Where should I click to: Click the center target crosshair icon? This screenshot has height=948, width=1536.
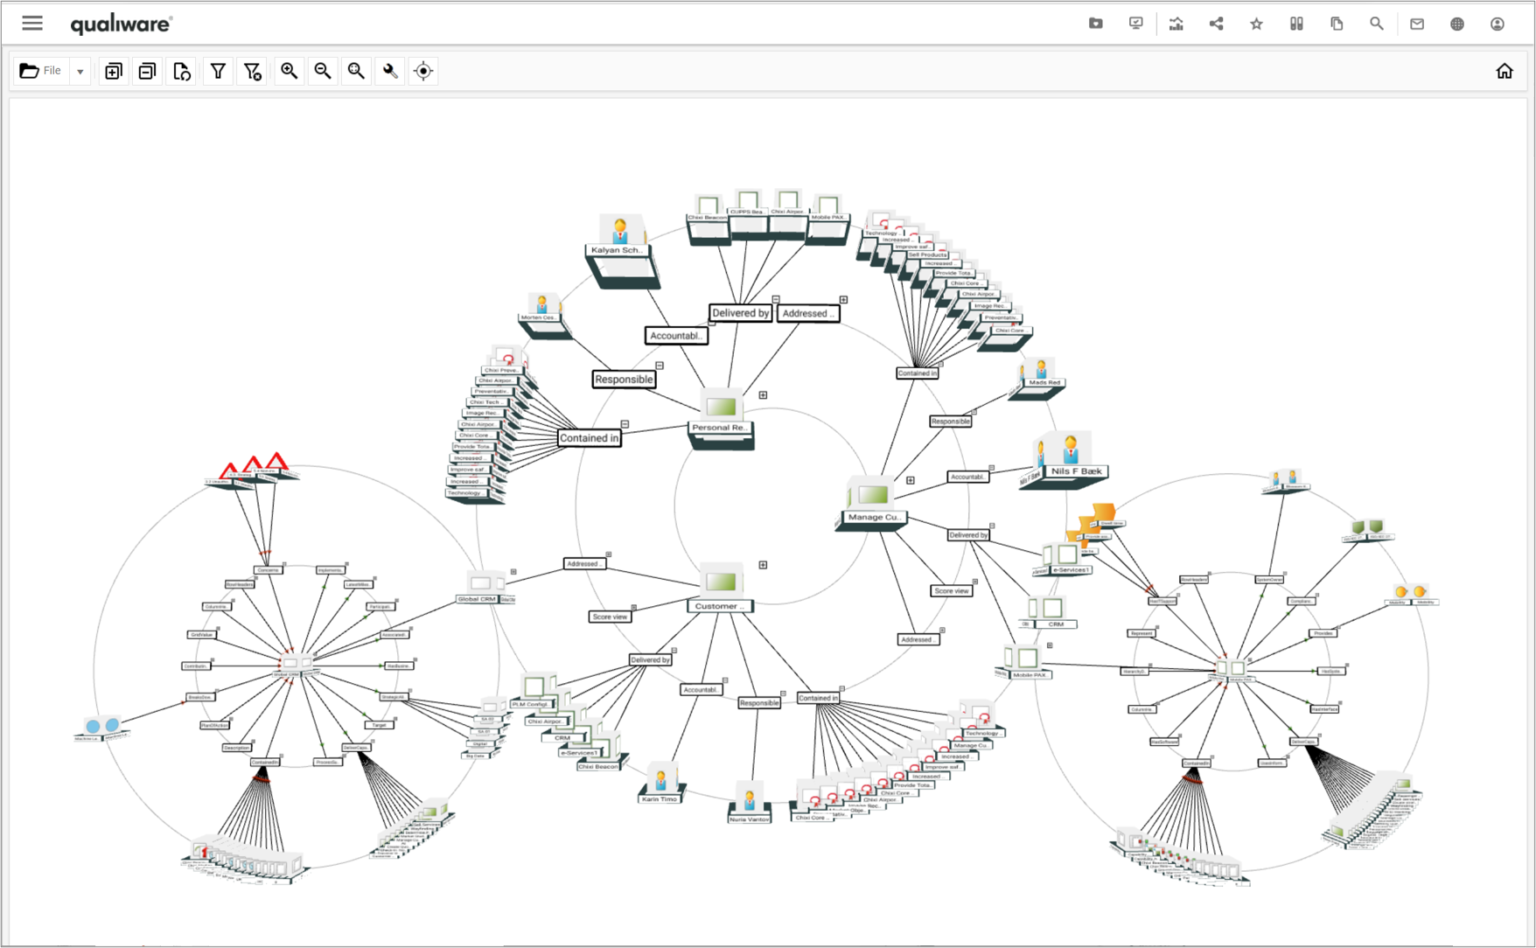pyautogui.click(x=423, y=71)
